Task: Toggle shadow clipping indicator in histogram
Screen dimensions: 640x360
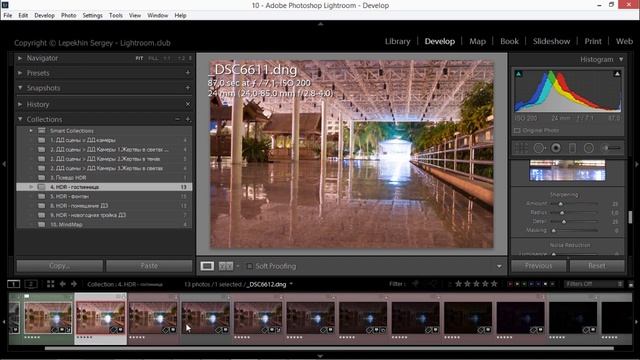Action: tap(518, 74)
